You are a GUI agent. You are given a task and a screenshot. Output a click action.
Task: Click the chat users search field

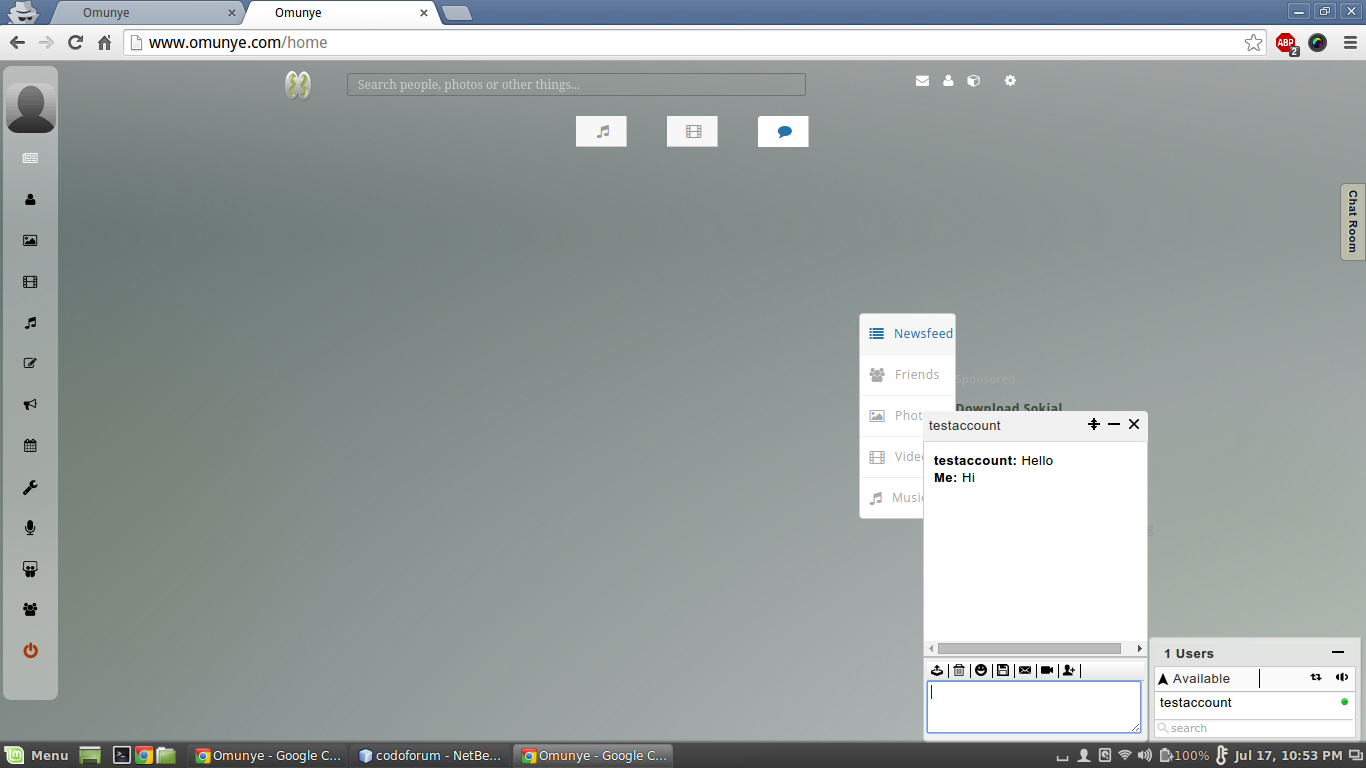tap(1255, 728)
